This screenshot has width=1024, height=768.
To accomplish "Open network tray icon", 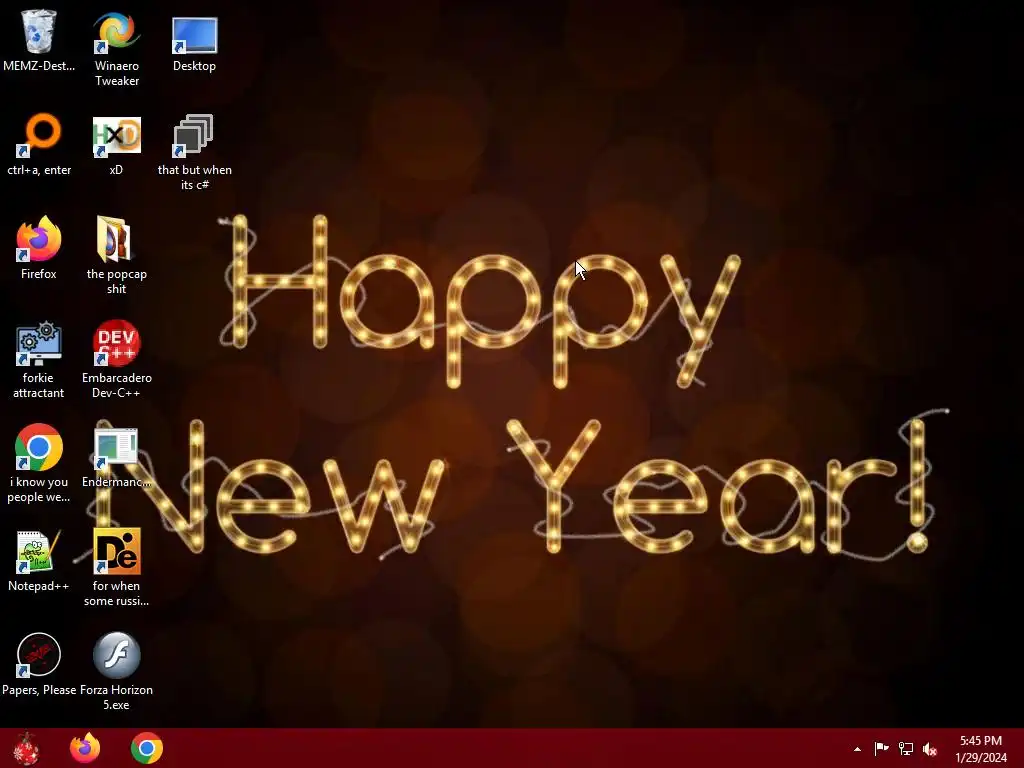I will 906,748.
